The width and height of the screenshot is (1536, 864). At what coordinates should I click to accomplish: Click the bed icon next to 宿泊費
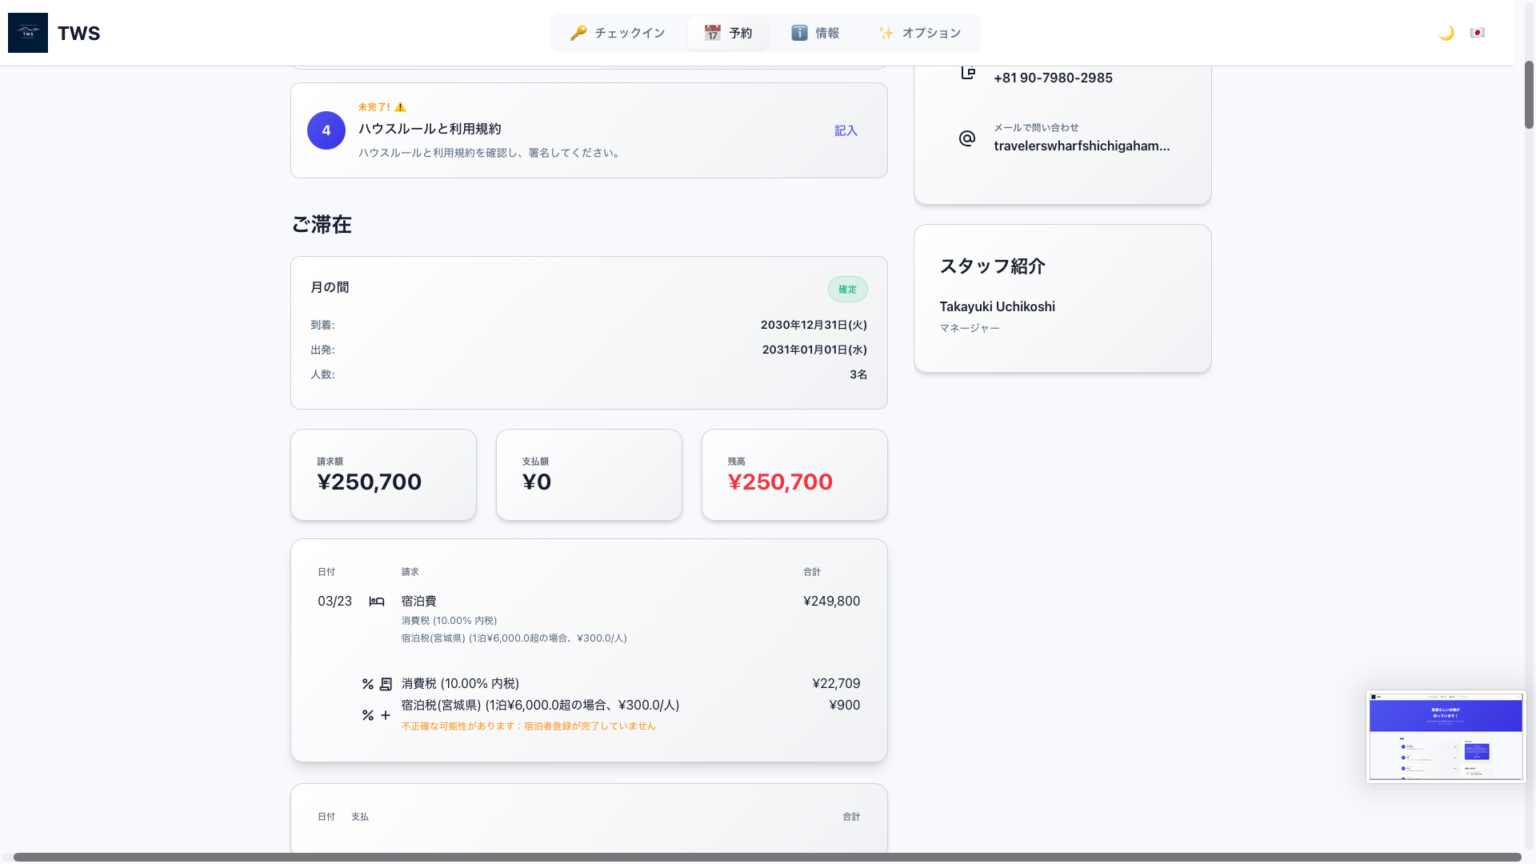pos(377,601)
